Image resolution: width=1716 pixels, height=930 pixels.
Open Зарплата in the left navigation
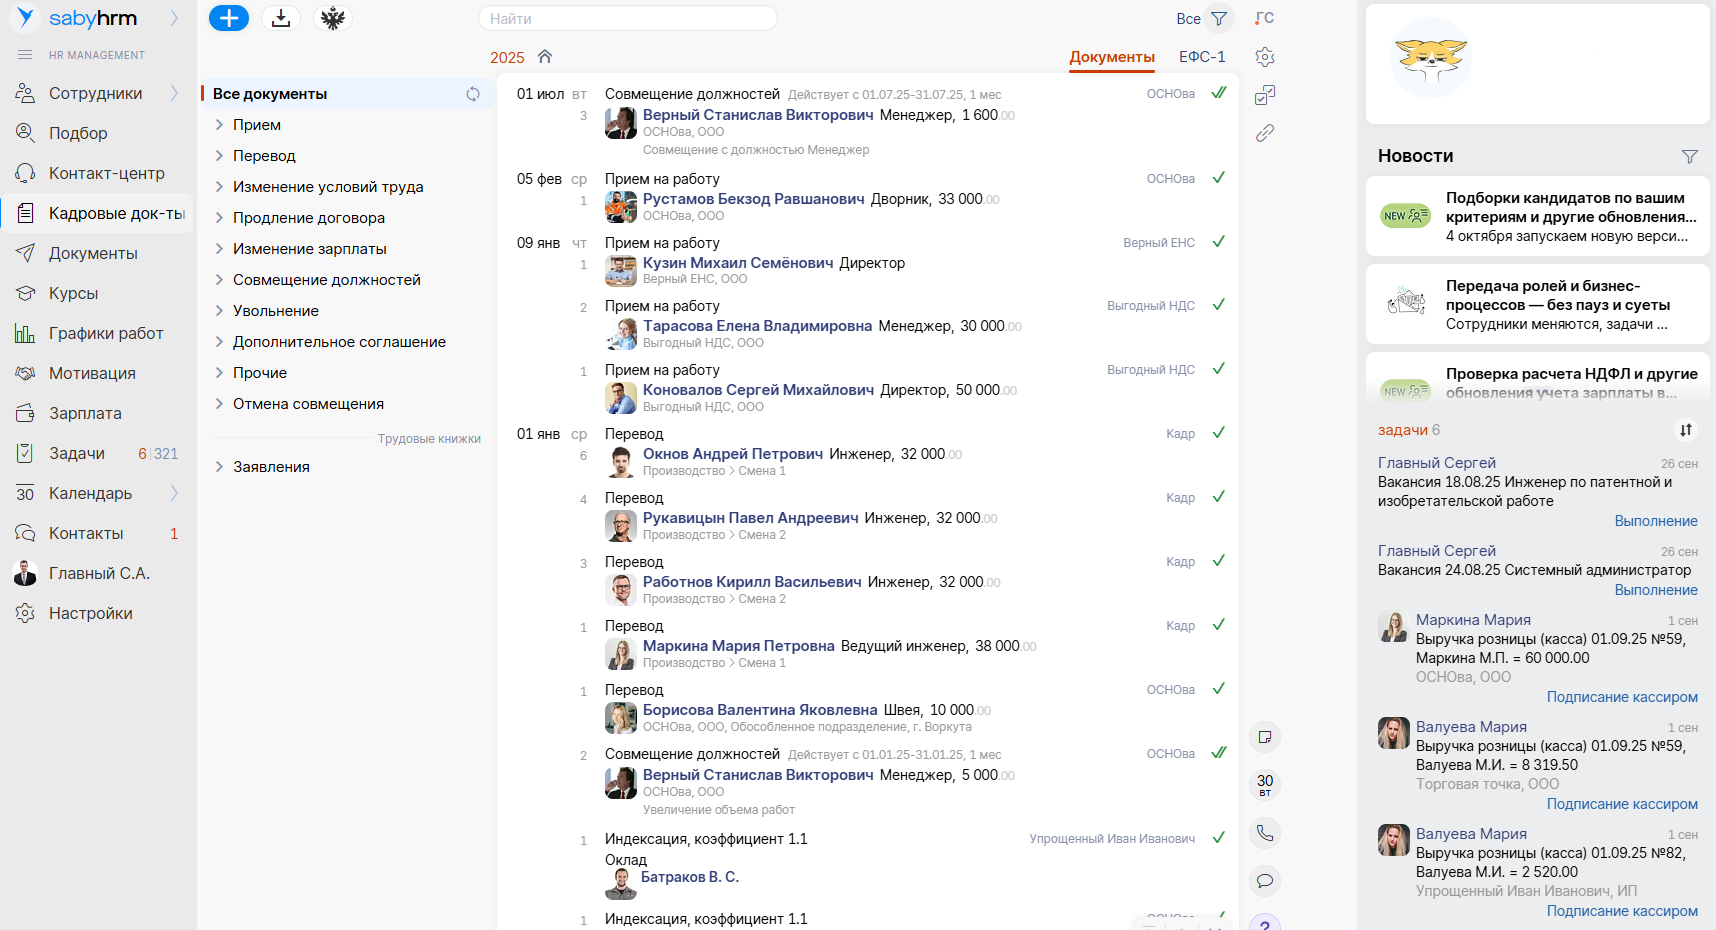(x=85, y=413)
